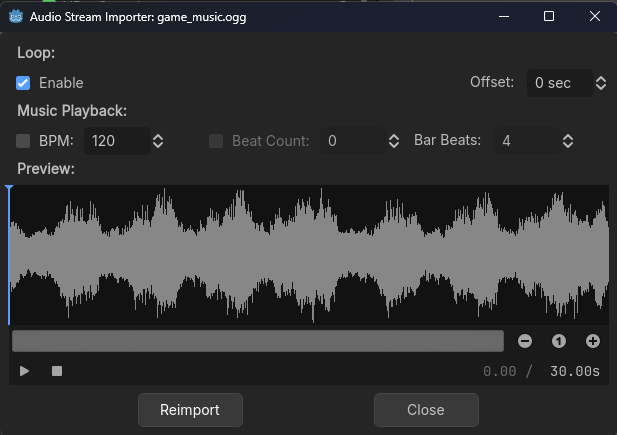
Task: Adjust Beat Count with stepper arrows
Action: [394, 141]
